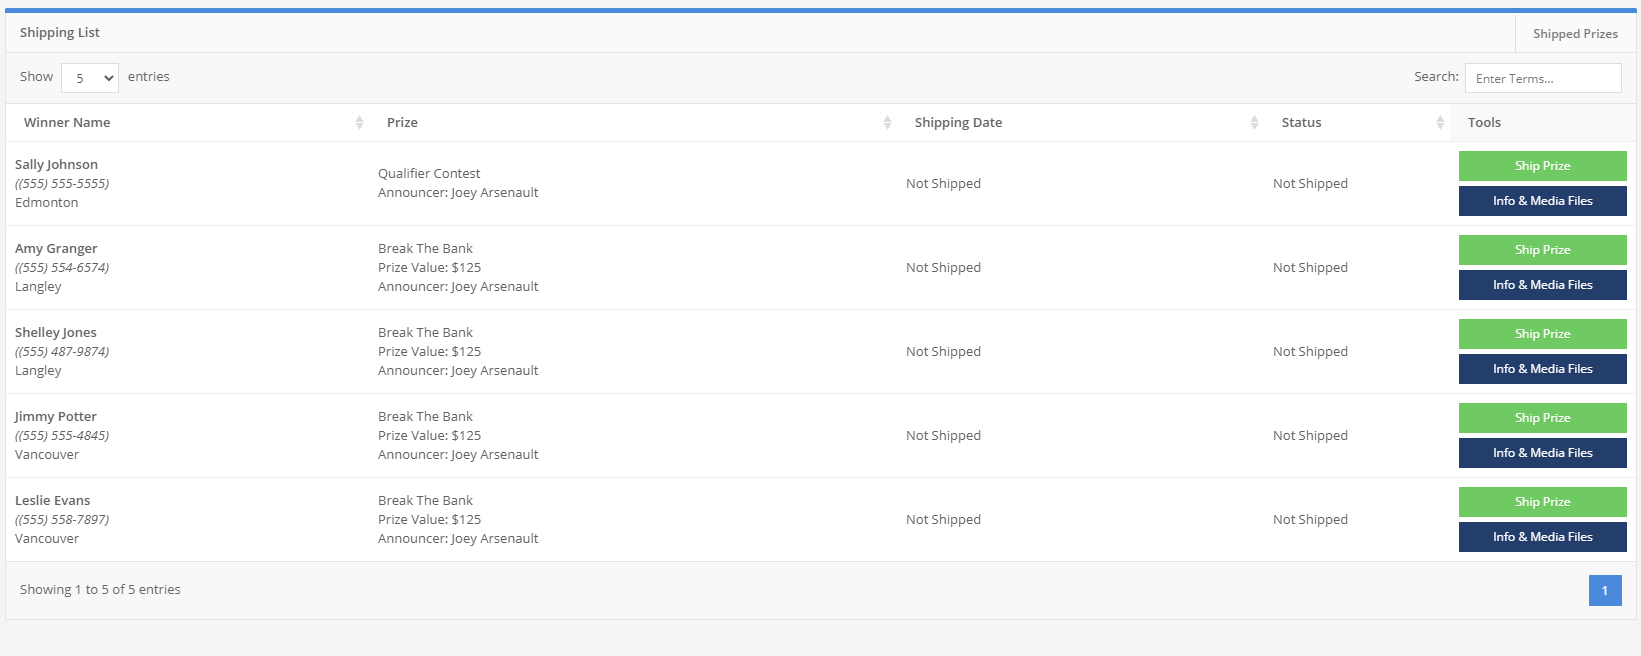Sort table by Prize column
Image resolution: width=1641 pixels, height=656 pixels.
point(402,123)
